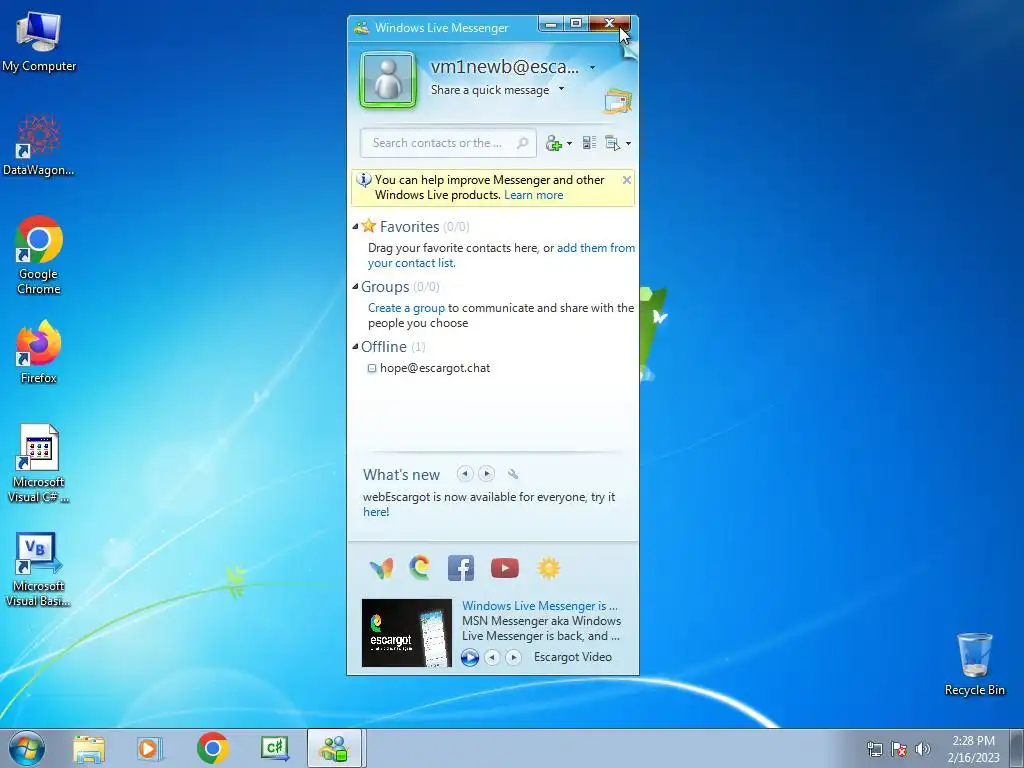Open My Computer desktop icon
The width and height of the screenshot is (1024, 768).
coord(39,40)
